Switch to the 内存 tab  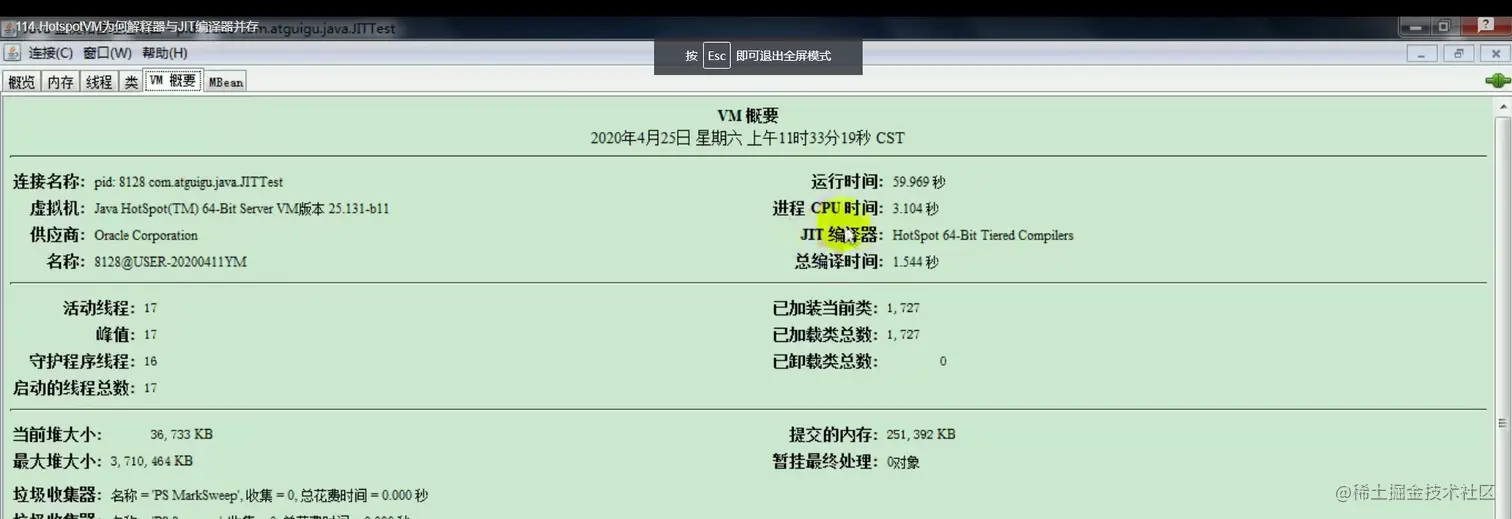[x=61, y=82]
